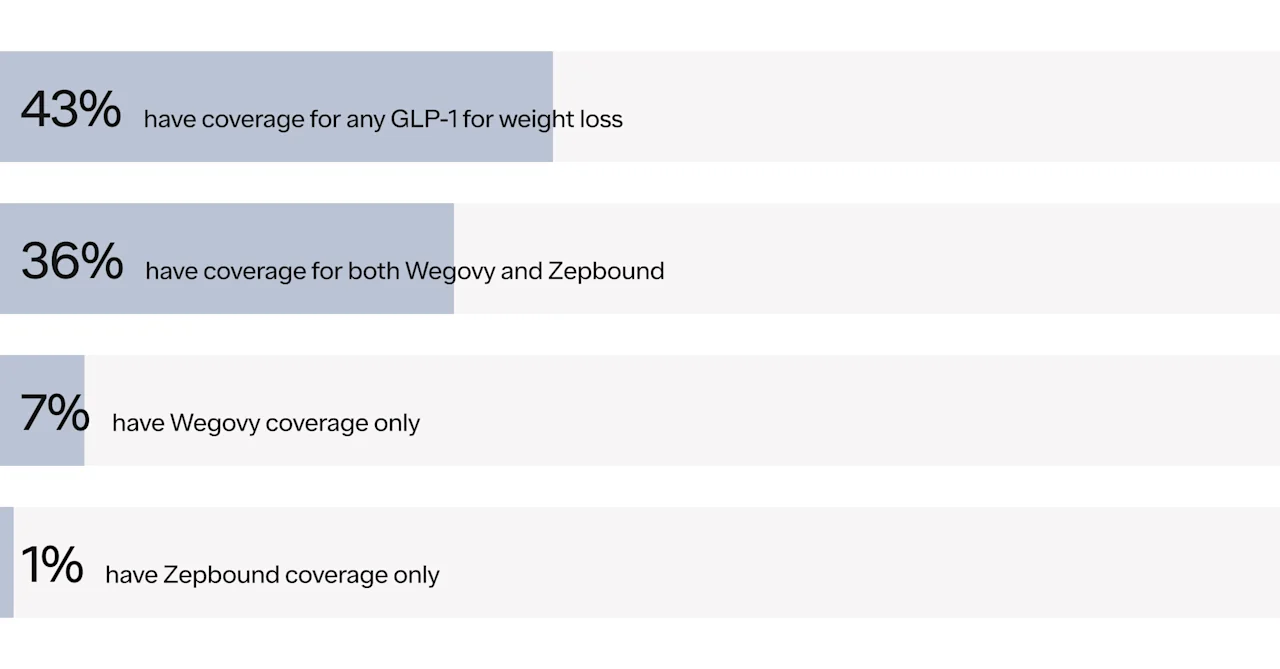Click the unfilled part of the 1% bar
The height and width of the screenshot is (669, 1280).
click(x=850, y=563)
